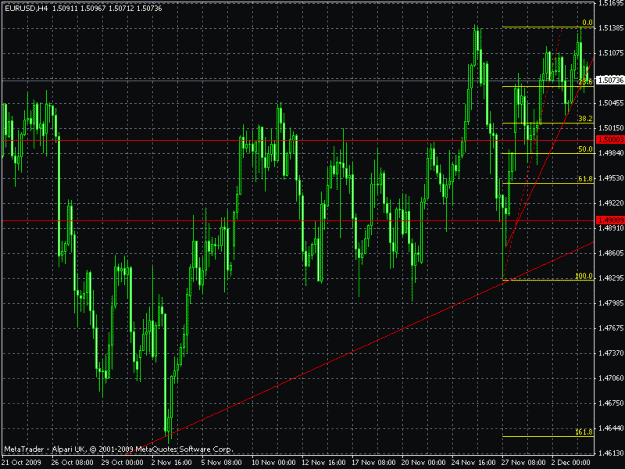
Task: Click the Fibonacci 161.8 level label
Action: point(584,432)
